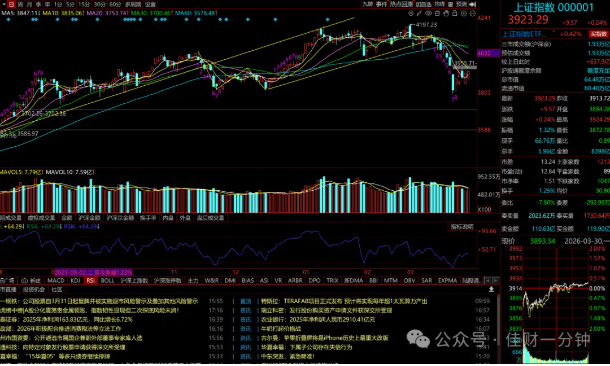Click the lock icon on chart toolbar

(x=455, y=13)
